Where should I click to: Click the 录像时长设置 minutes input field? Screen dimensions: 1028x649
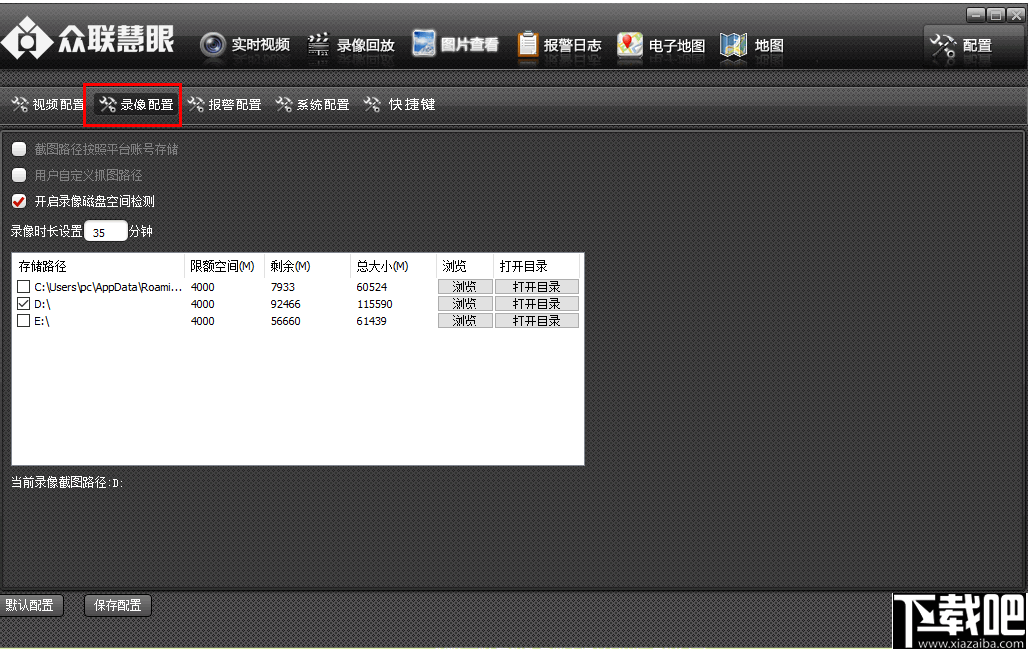[106, 231]
